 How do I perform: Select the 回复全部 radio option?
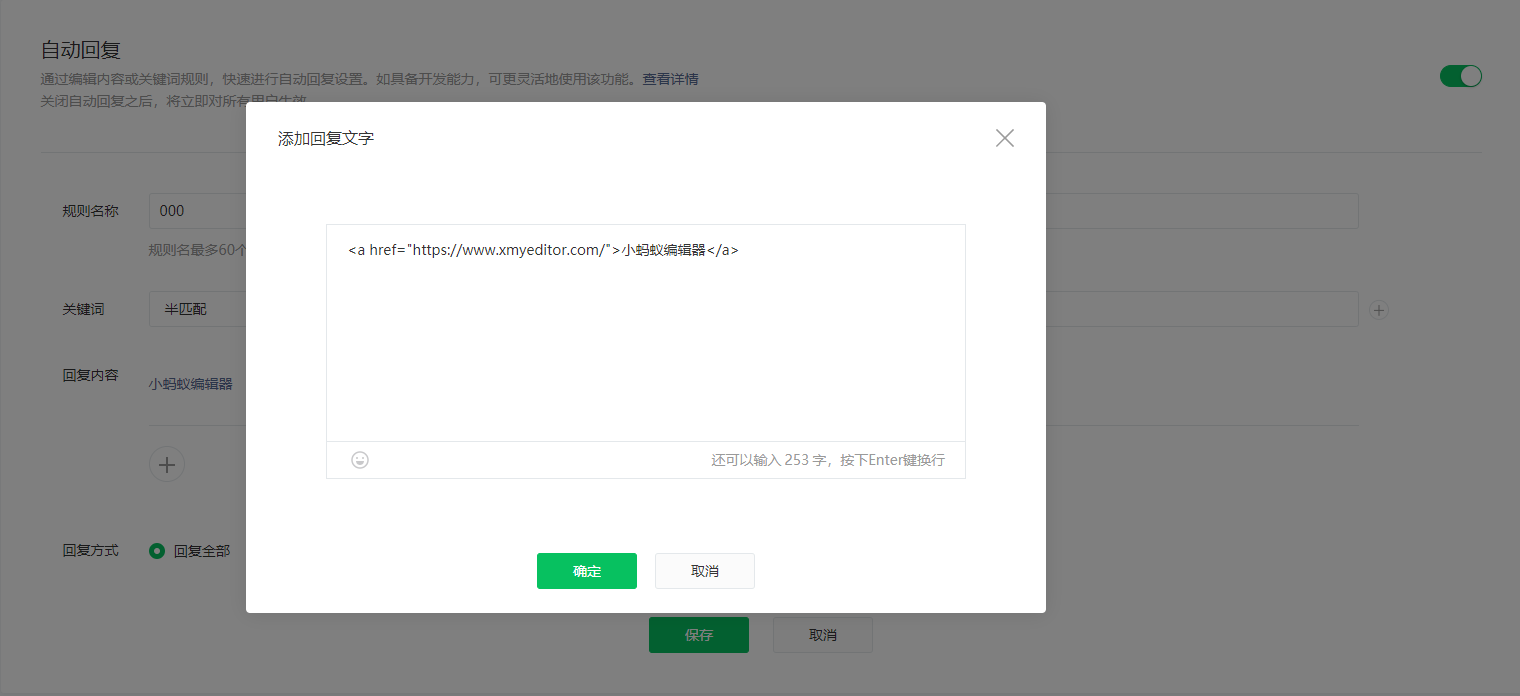pos(157,550)
